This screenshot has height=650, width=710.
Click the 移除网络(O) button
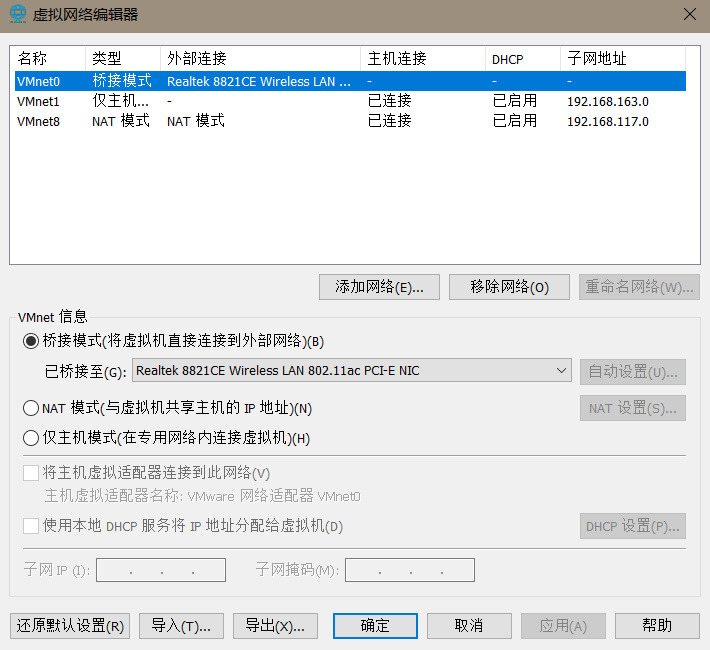pos(509,287)
